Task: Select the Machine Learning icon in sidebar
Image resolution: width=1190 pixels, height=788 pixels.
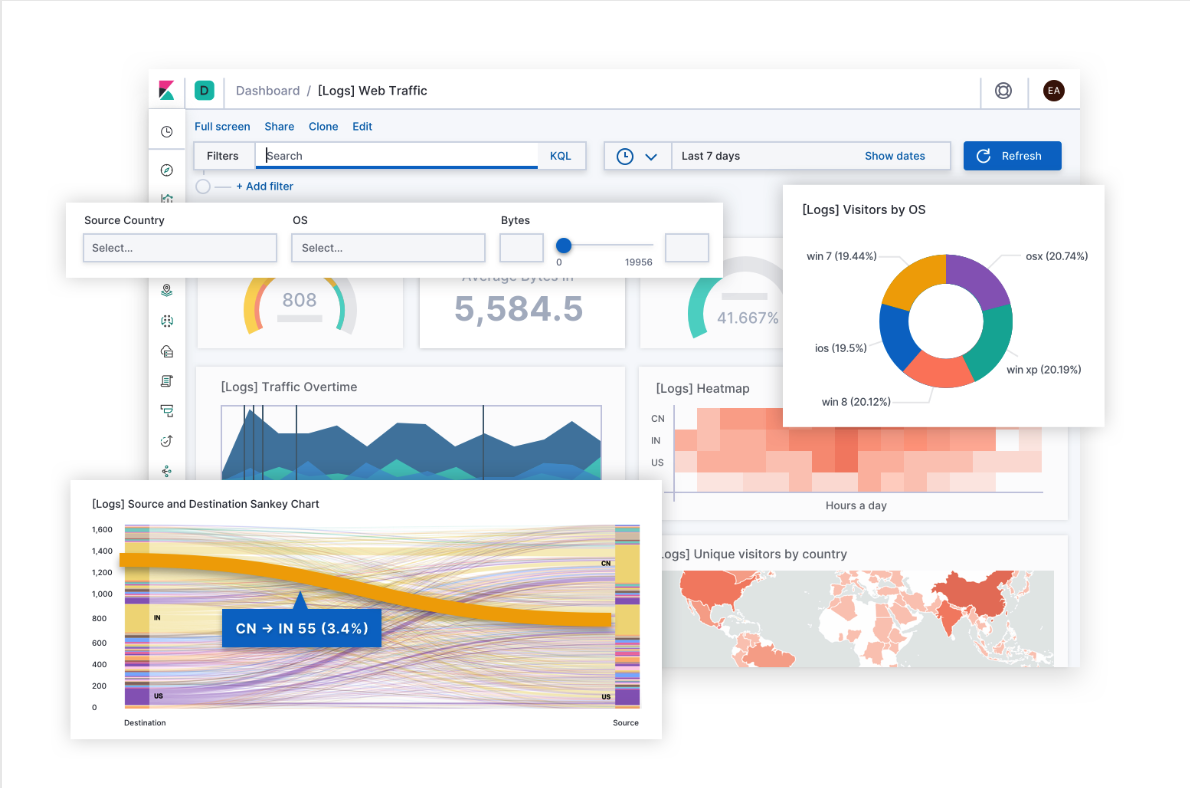Action: [166, 322]
